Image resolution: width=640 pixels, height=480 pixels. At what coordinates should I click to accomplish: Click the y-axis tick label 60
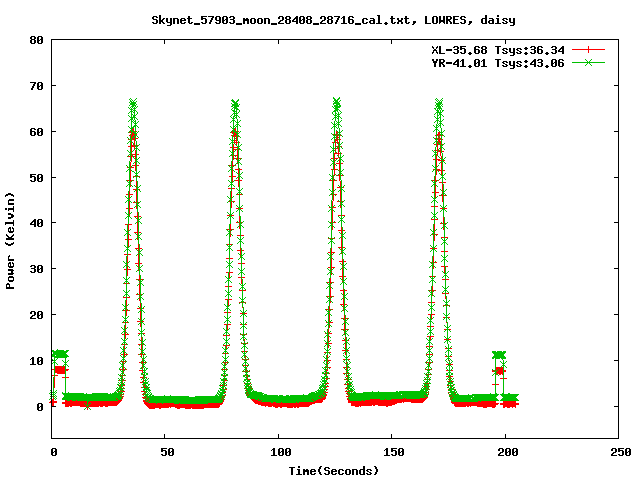pyautogui.click(x=36, y=132)
